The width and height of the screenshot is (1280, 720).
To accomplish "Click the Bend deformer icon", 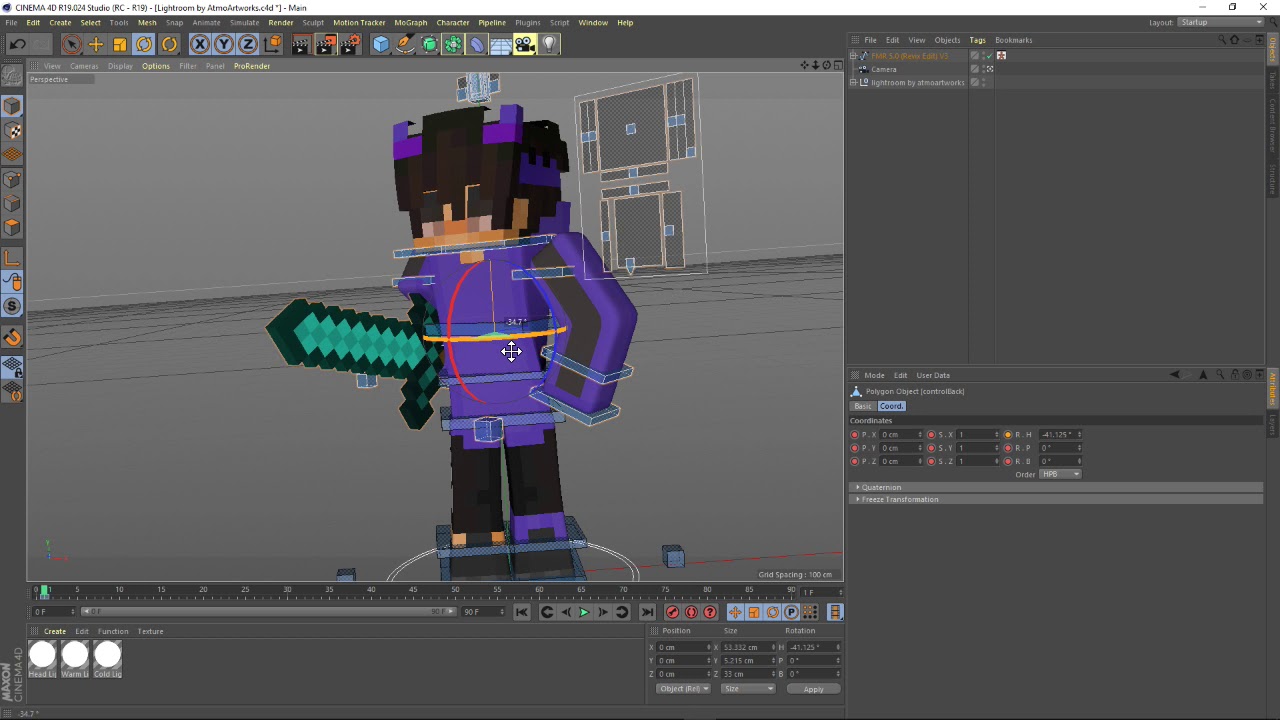I will click(x=477, y=44).
